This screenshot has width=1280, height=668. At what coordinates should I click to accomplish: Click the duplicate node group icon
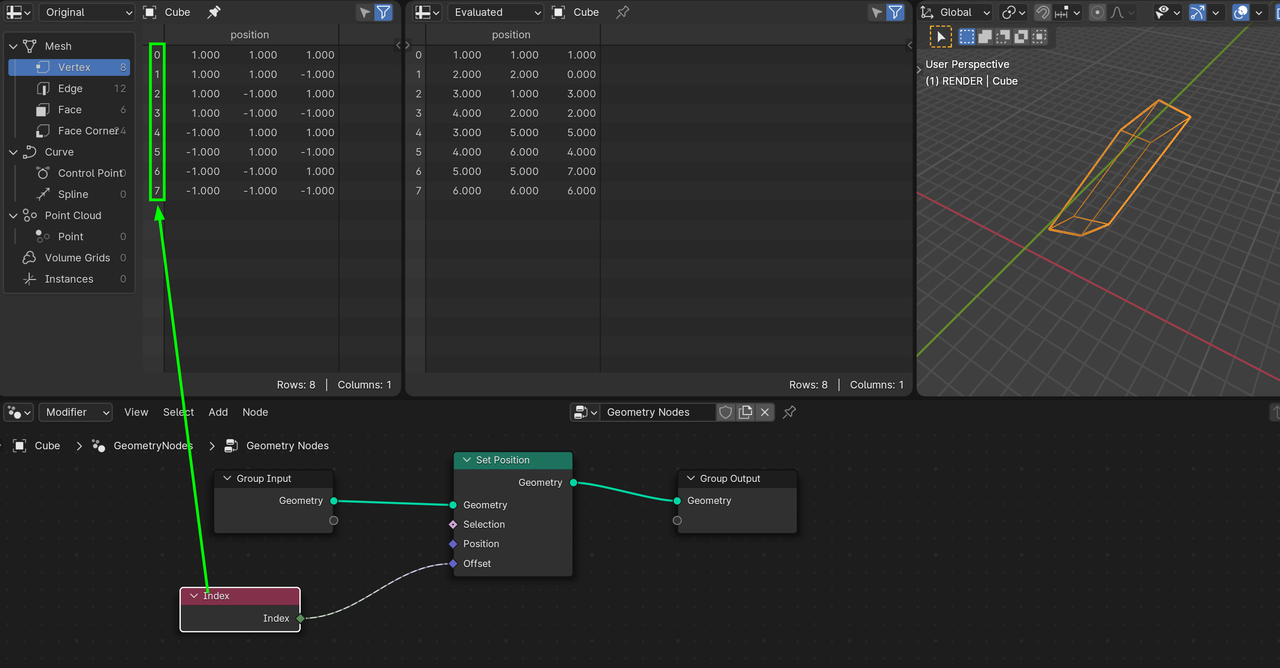tap(745, 412)
